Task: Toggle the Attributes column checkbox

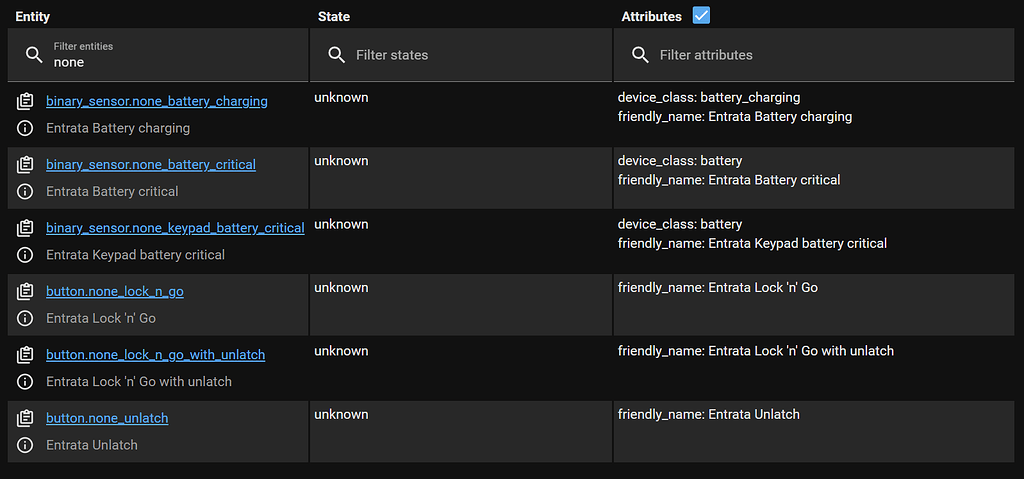Action: 701,15
